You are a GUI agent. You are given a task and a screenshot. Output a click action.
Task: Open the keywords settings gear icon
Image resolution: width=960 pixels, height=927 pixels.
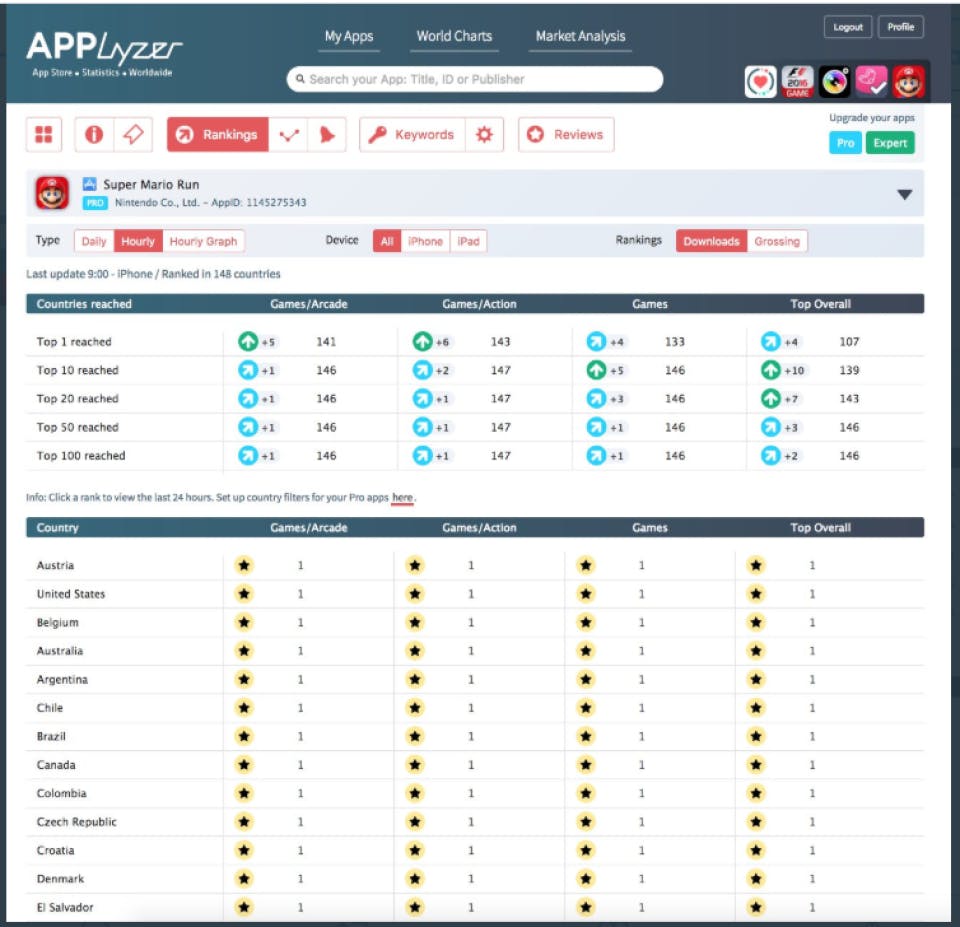(484, 134)
